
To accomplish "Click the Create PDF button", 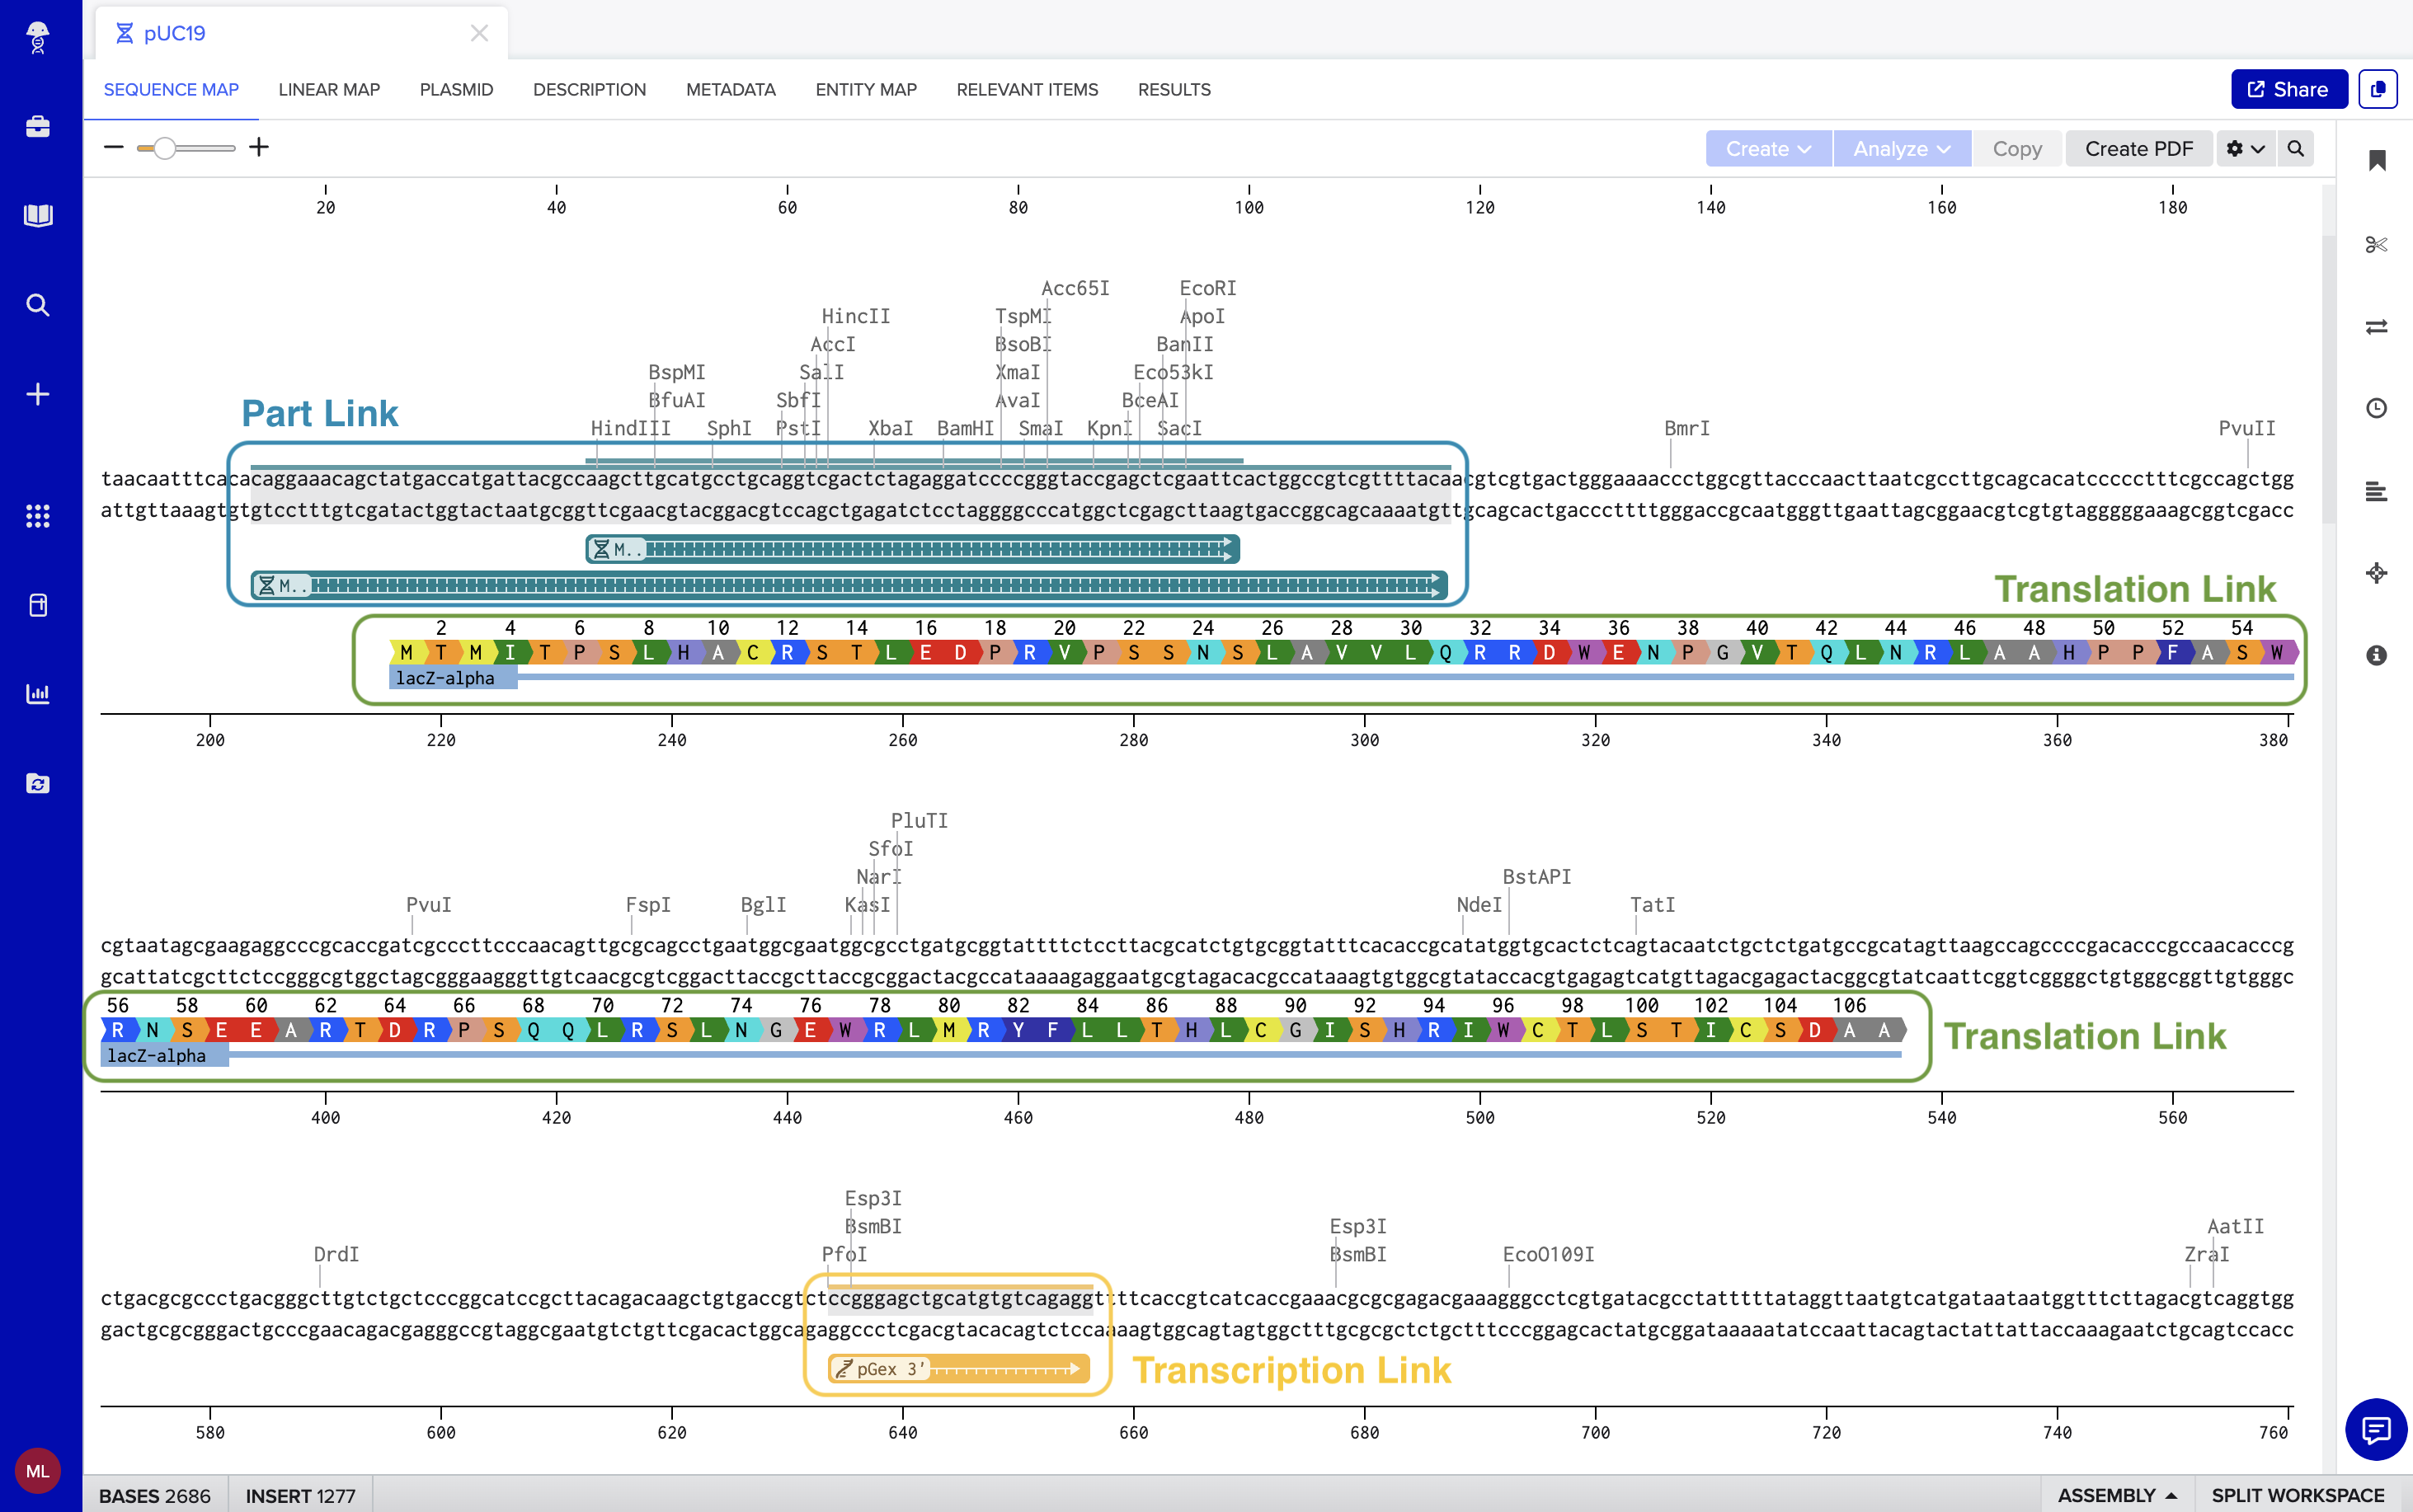I will (2138, 149).
